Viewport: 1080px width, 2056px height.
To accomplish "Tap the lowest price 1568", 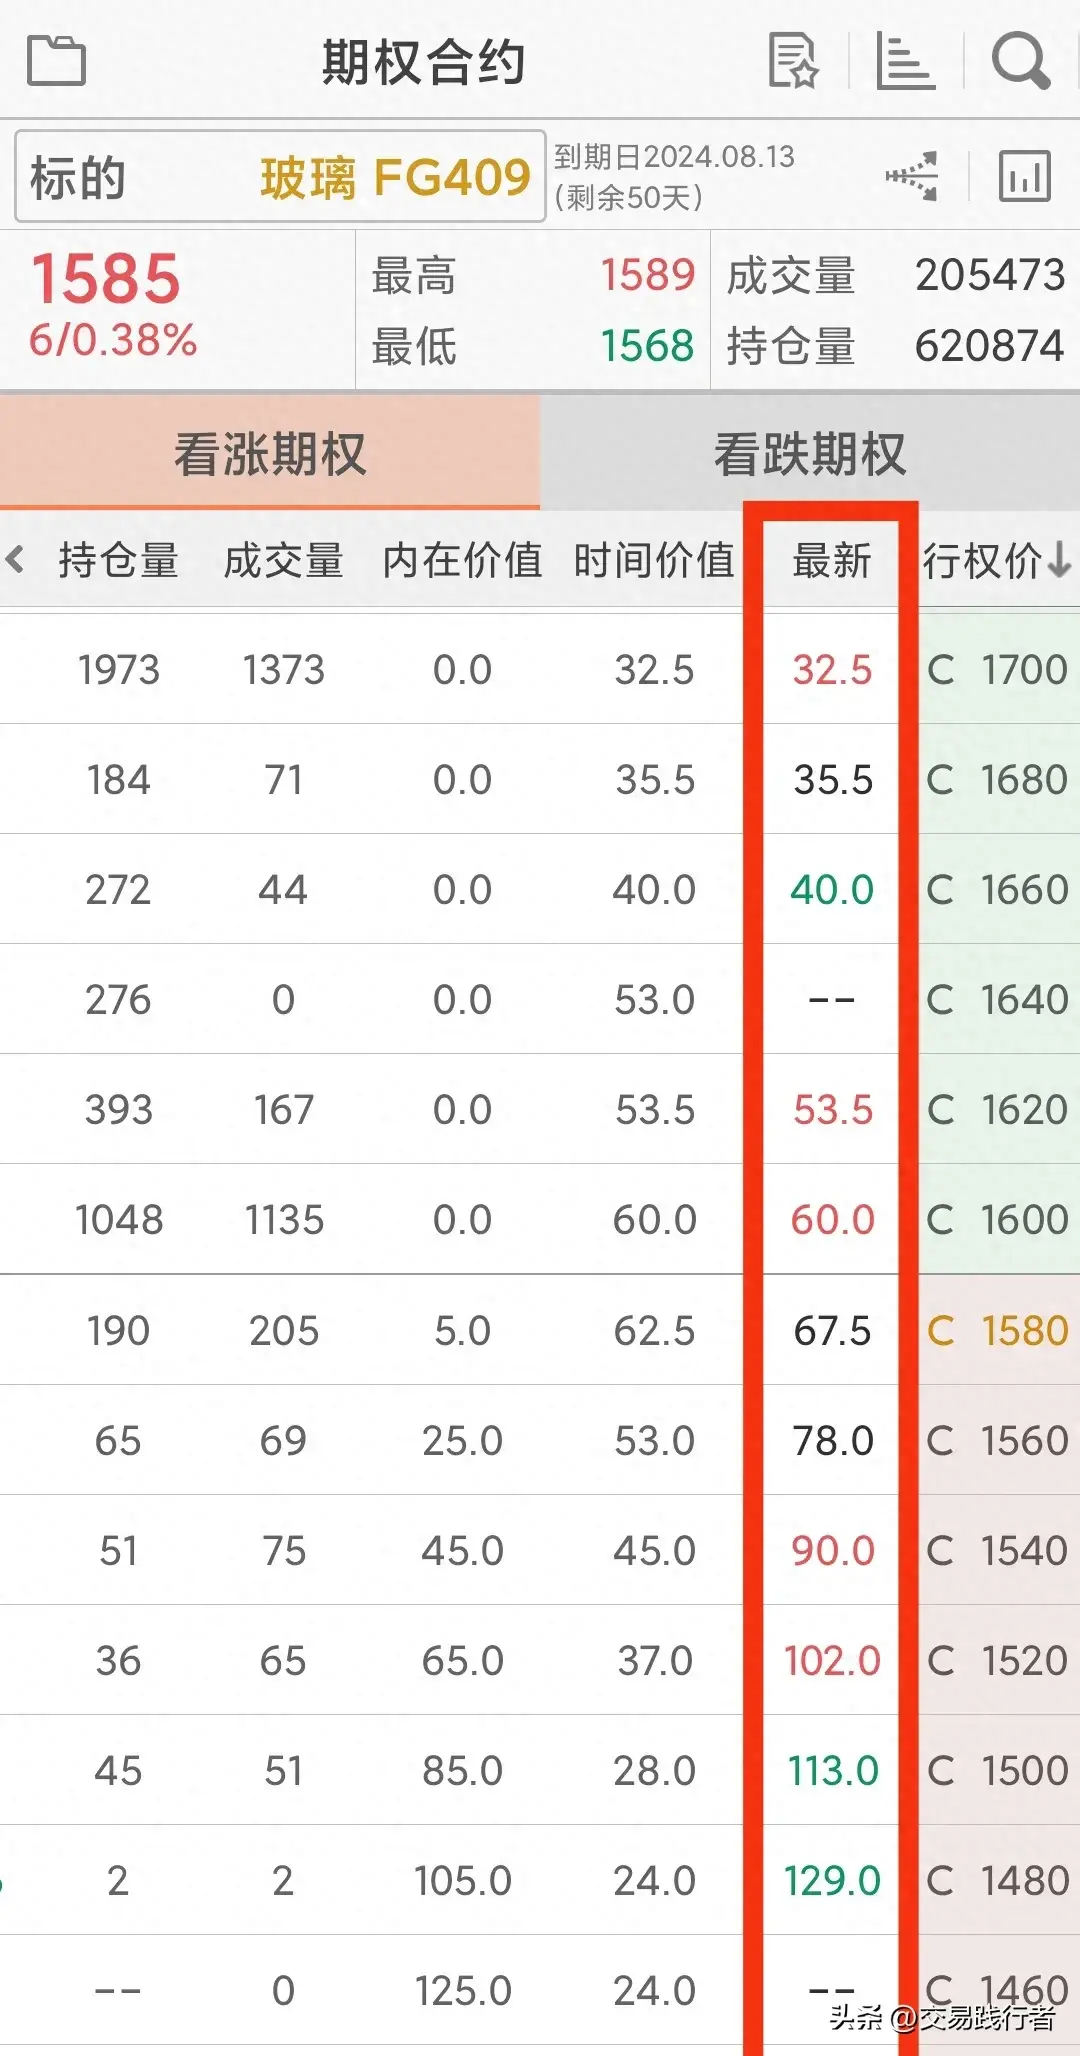I will pyautogui.click(x=647, y=346).
